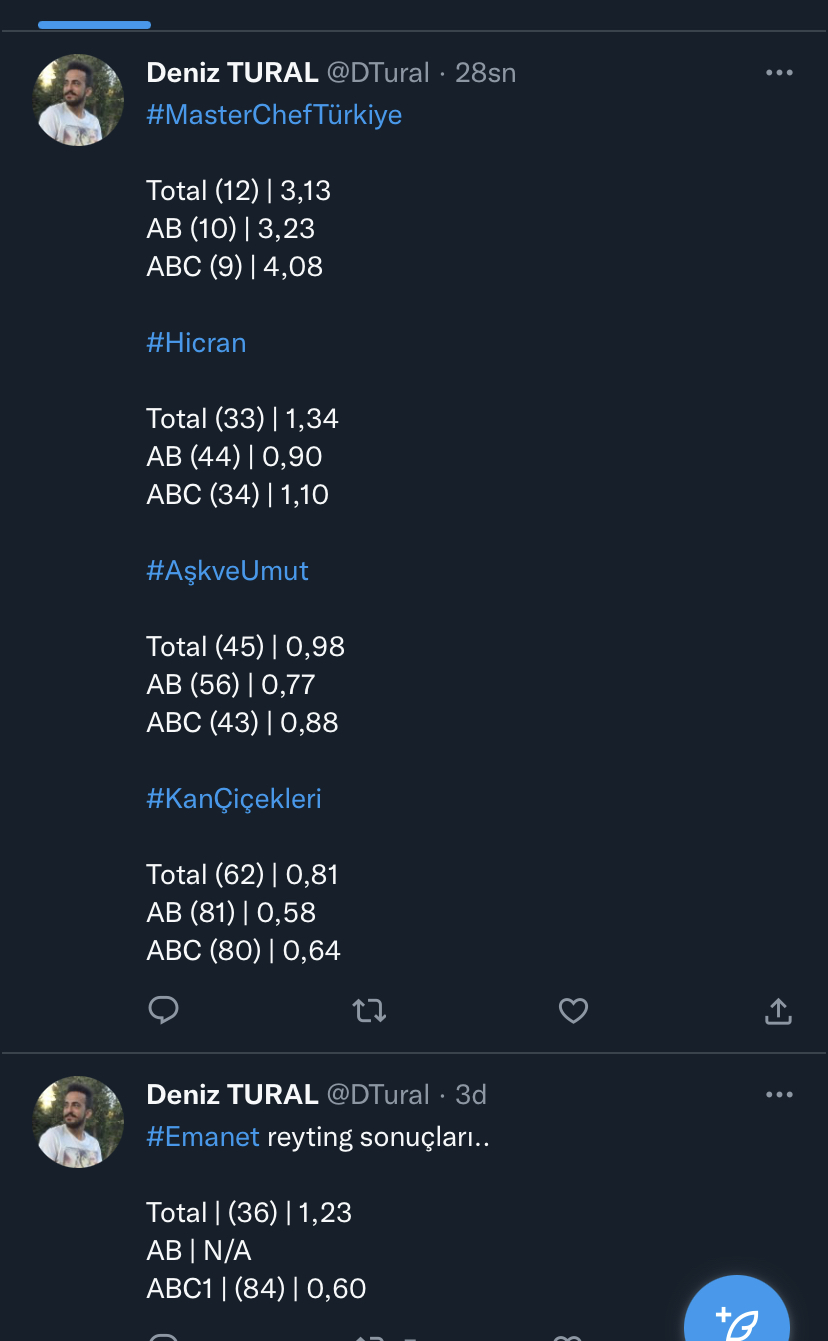The image size is (828, 1341).
Task: Open the #Hicran hashtag
Action: click(196, 343)
